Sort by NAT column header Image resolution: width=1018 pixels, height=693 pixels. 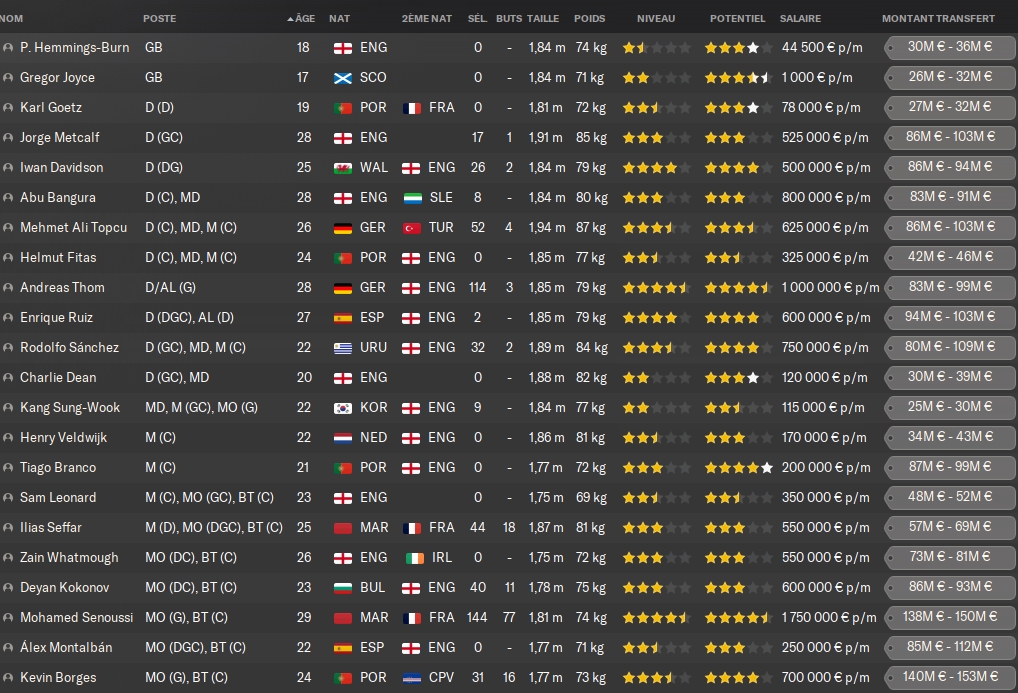point(340,18)
